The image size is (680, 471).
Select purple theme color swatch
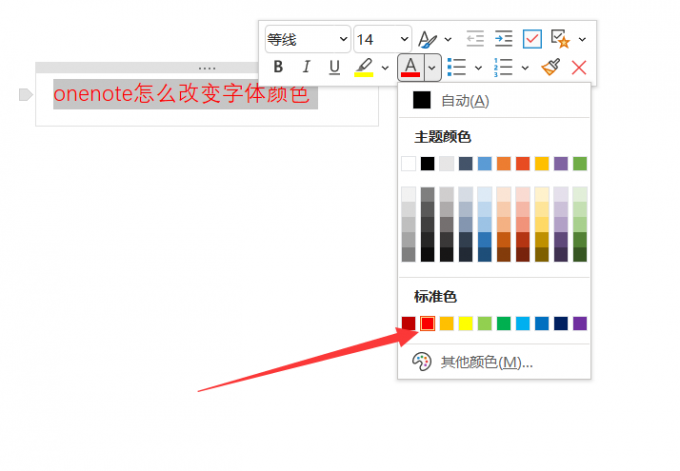[x=561, y=164]
